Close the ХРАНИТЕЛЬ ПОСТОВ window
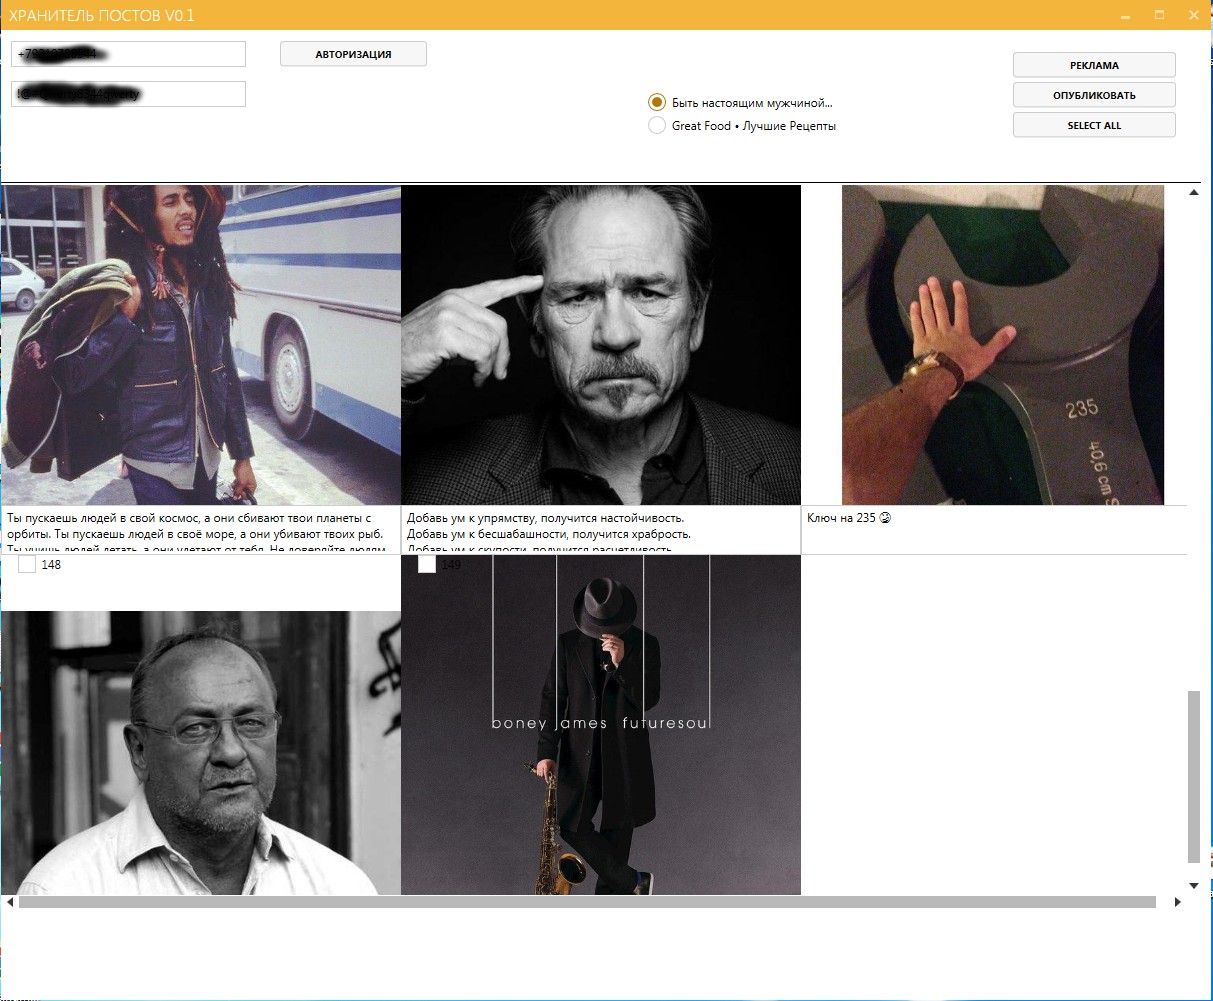 coord(1195,15)
